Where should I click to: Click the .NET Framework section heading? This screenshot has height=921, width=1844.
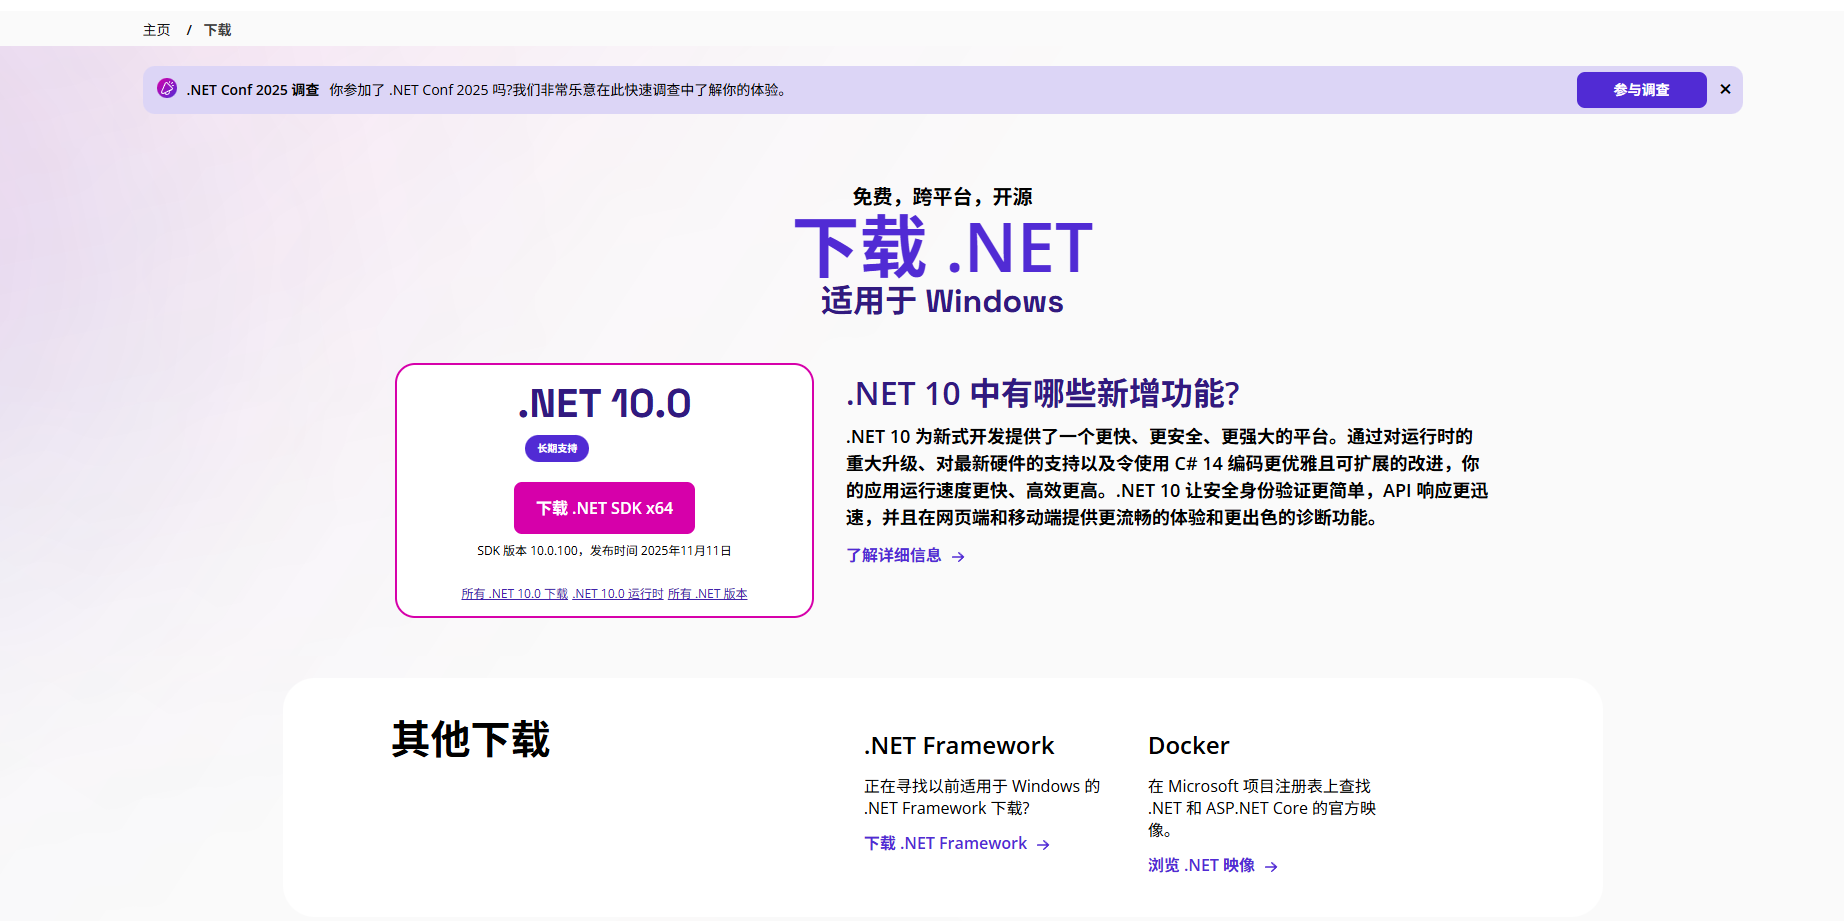pyautogui.click(x=958, y=746)
